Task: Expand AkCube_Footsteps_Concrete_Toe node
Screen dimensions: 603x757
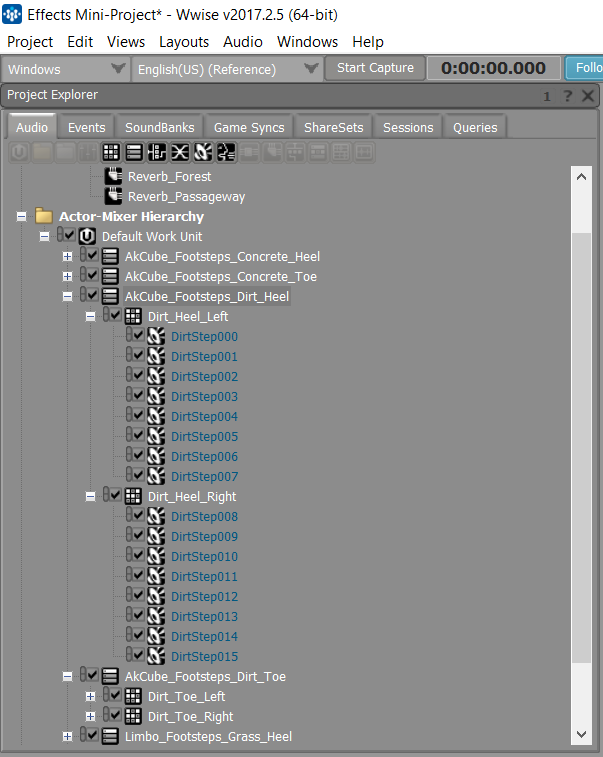Action: (x=68, y=276)
